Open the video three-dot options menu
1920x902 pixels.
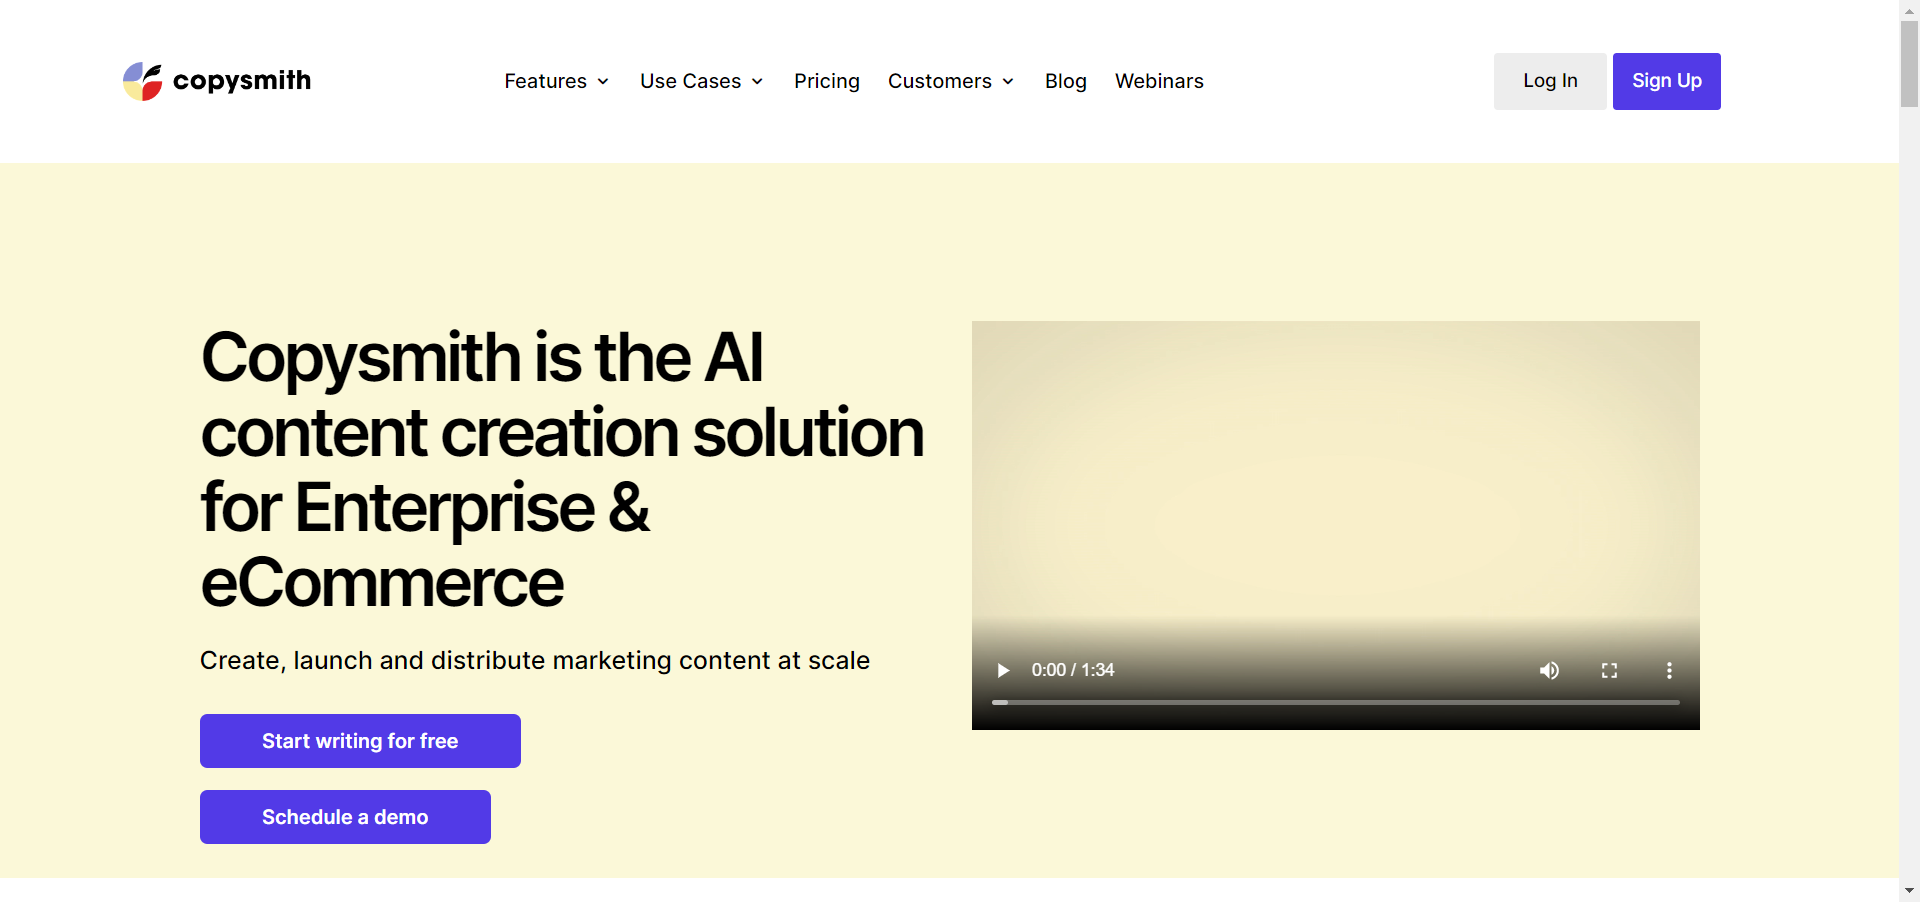(x=1669, y=670)
